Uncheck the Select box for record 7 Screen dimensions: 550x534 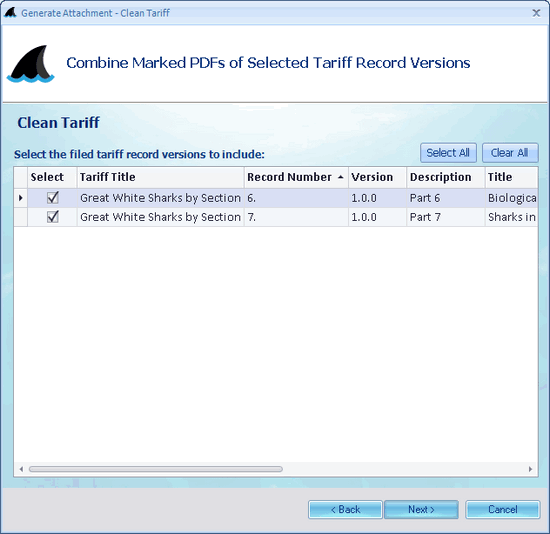point(53,217)
